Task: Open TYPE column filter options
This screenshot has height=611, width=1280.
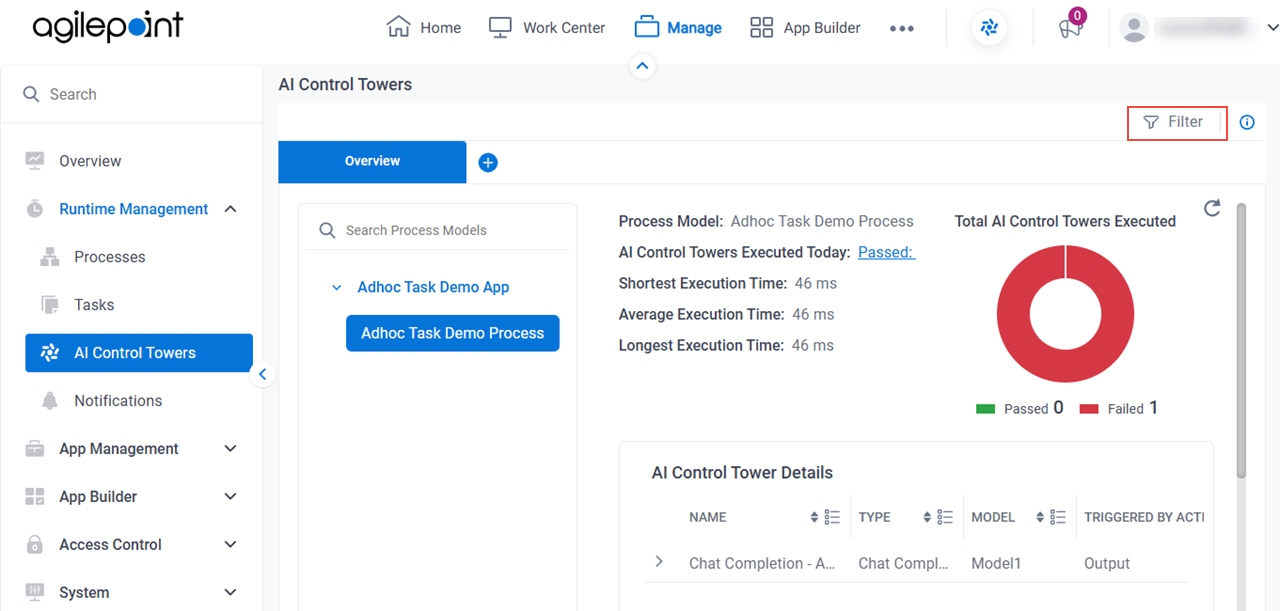Action: pos(945,517)
